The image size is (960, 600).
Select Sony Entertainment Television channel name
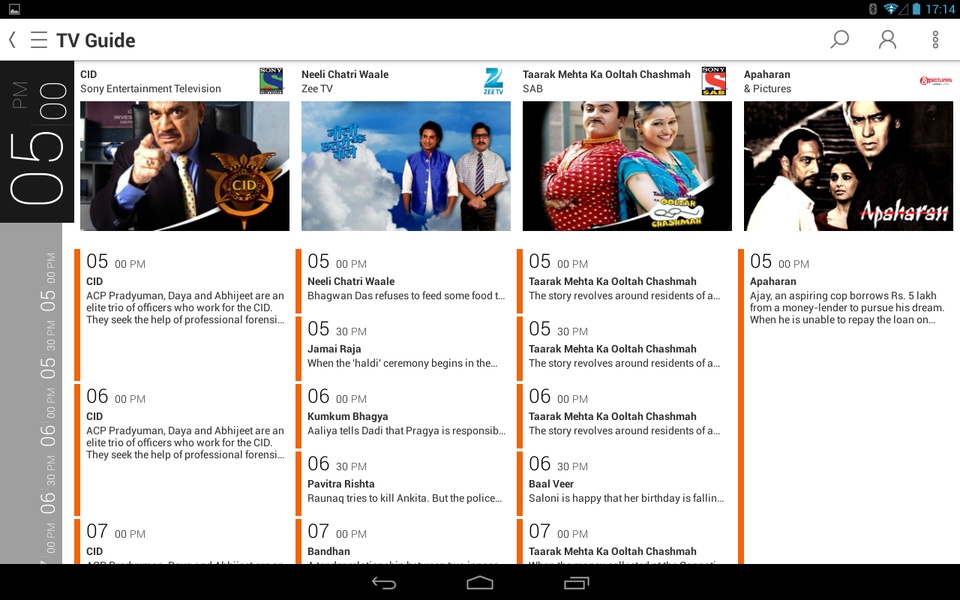click(151, 89)
